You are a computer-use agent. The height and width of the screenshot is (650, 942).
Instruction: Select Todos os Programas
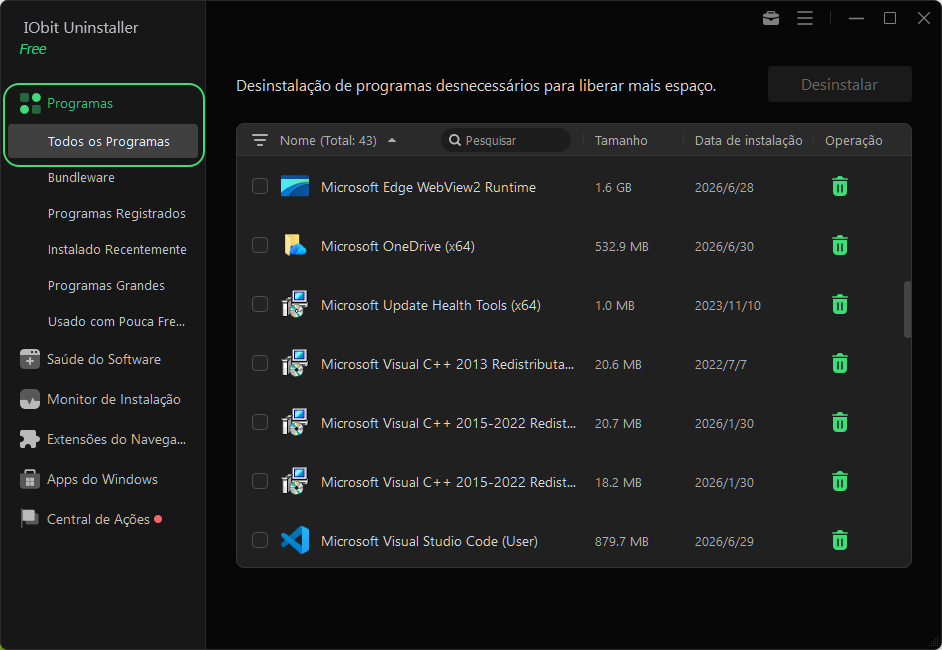click(x=103, y=141)
